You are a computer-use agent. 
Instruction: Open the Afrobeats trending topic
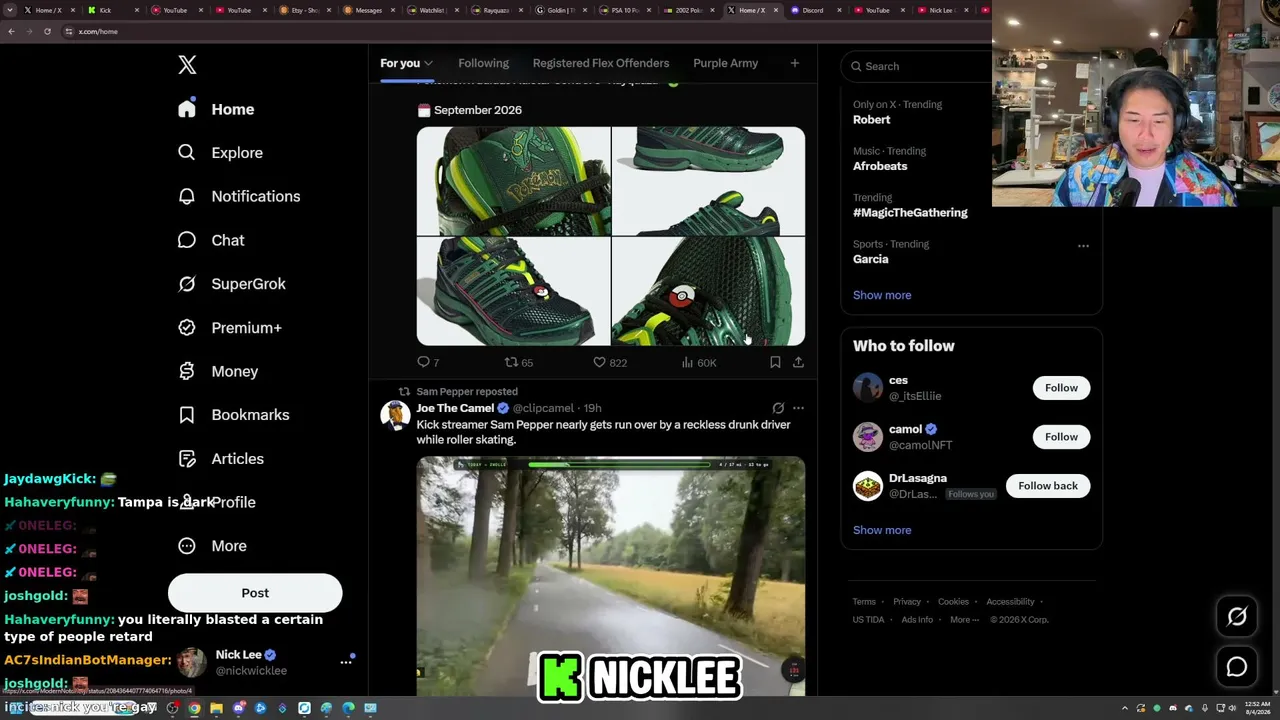click(880, 166)
